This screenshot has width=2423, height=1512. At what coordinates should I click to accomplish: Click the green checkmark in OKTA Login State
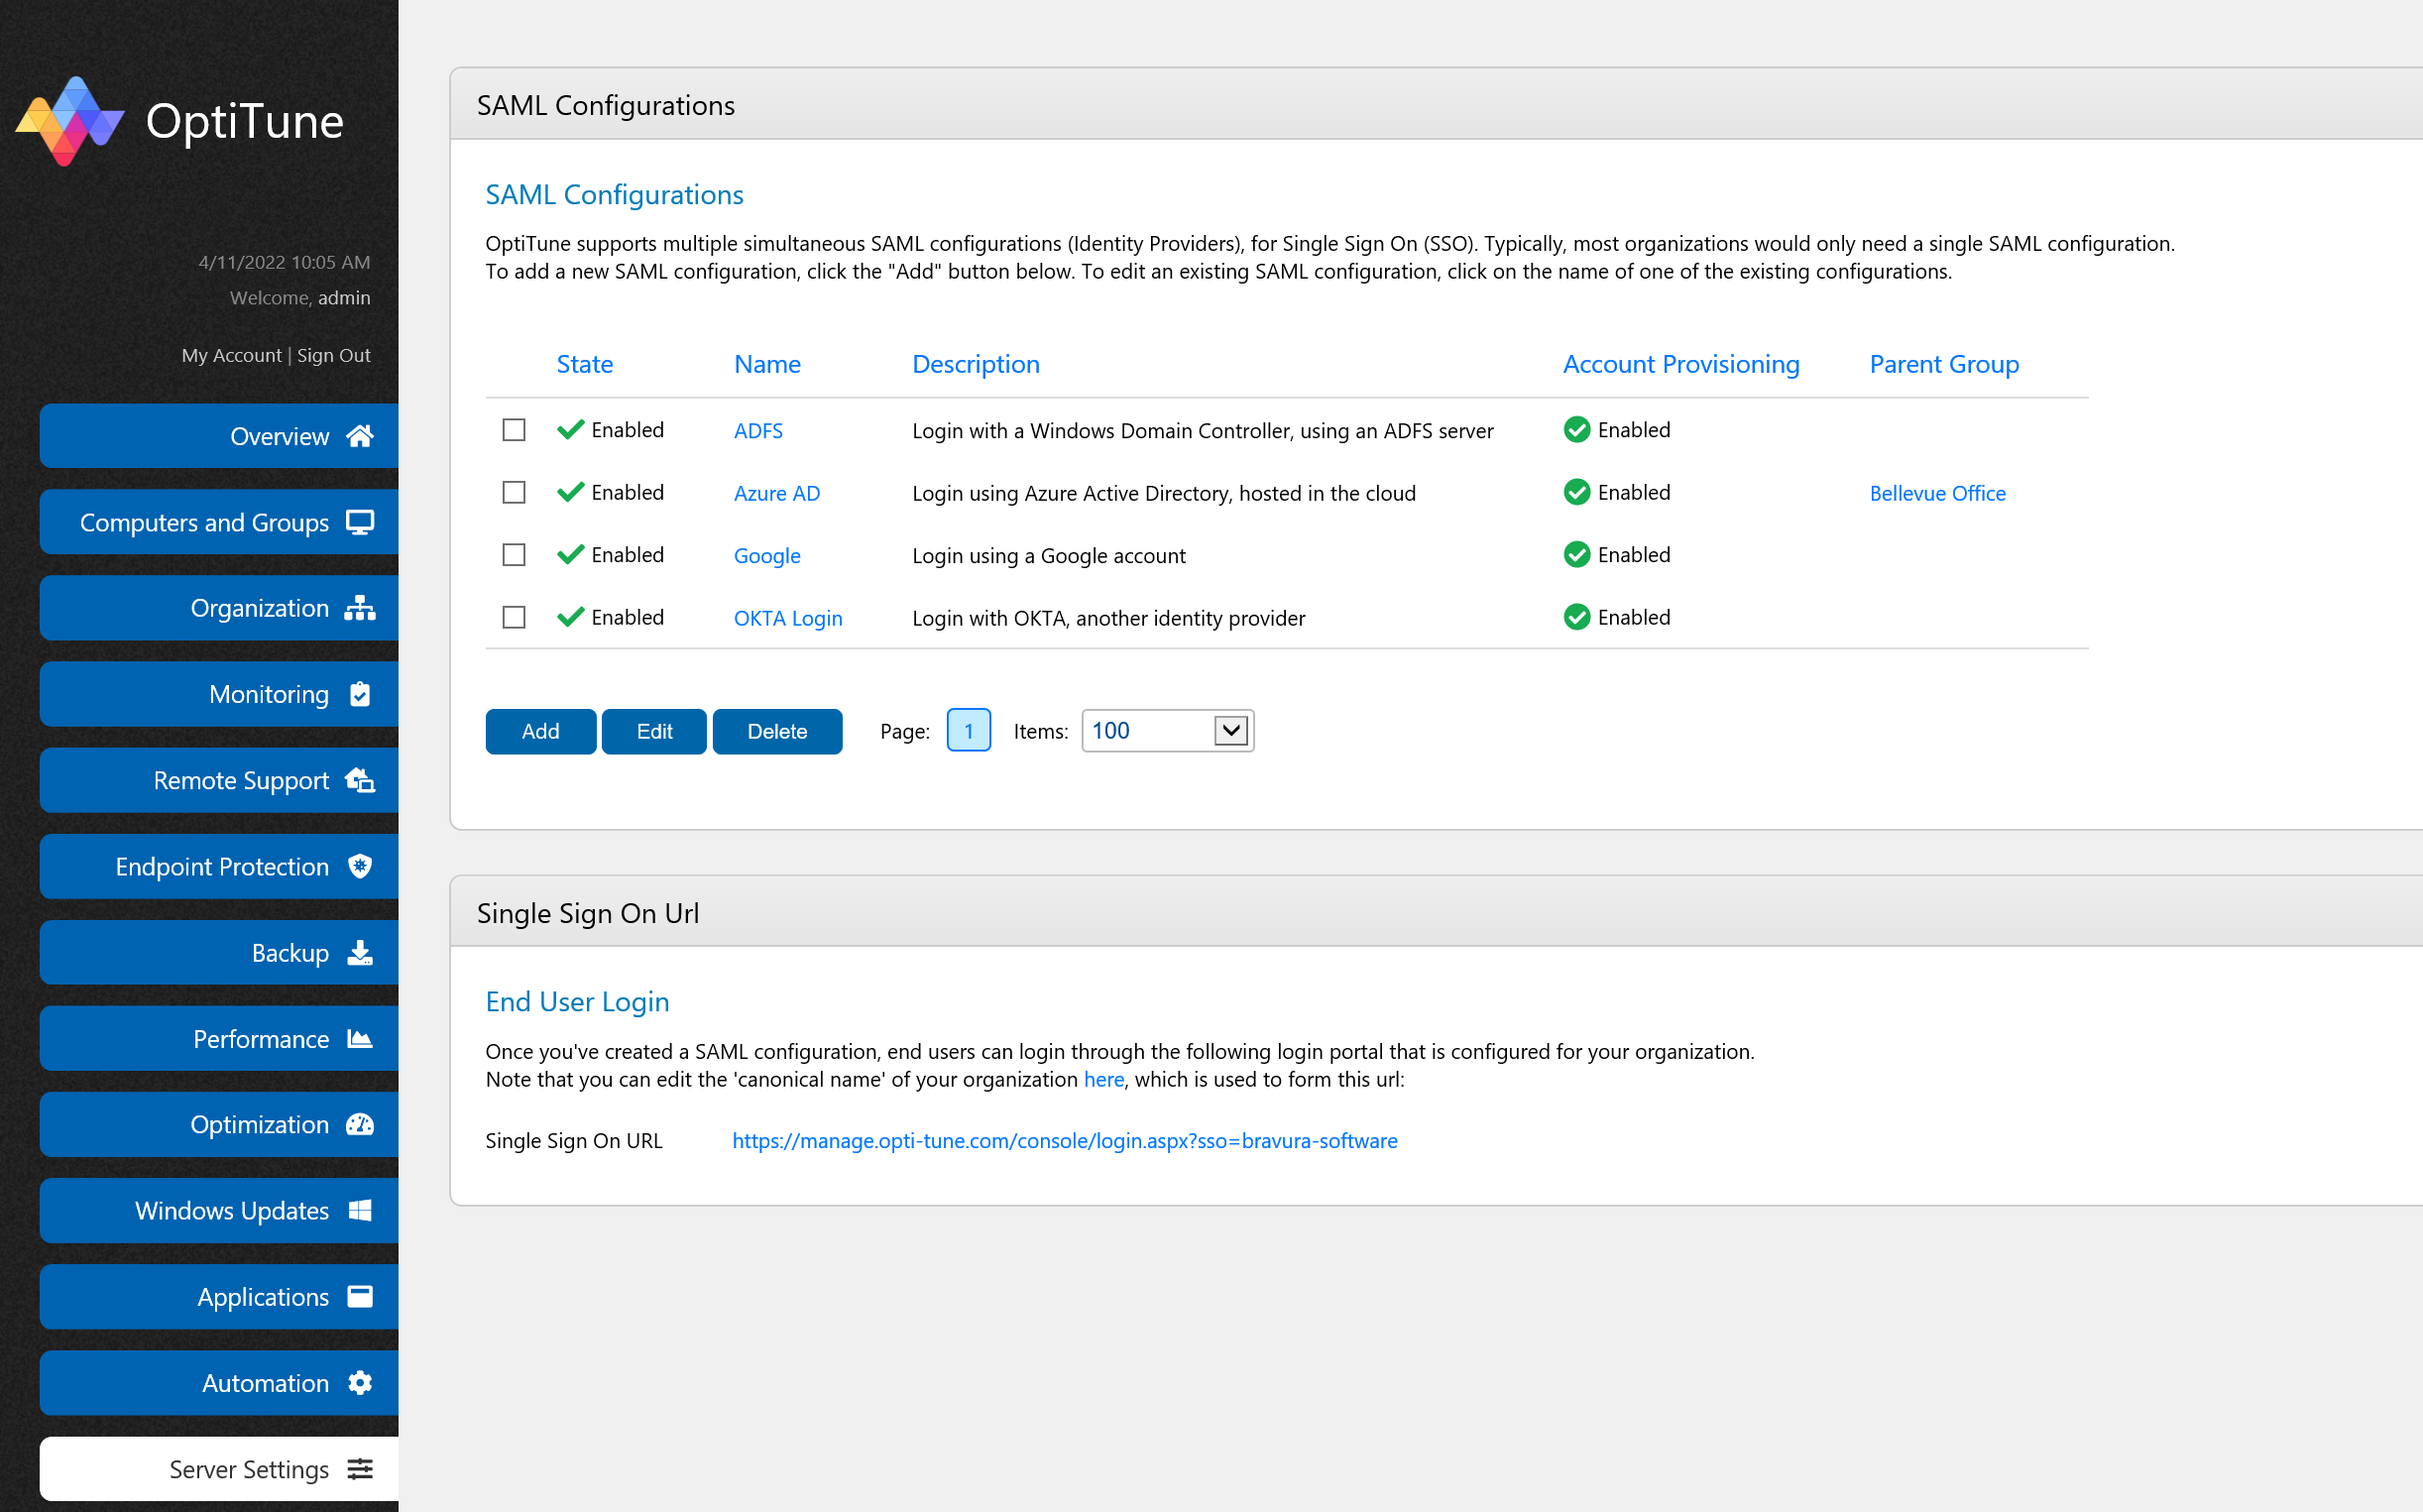(x=571, y=617)
